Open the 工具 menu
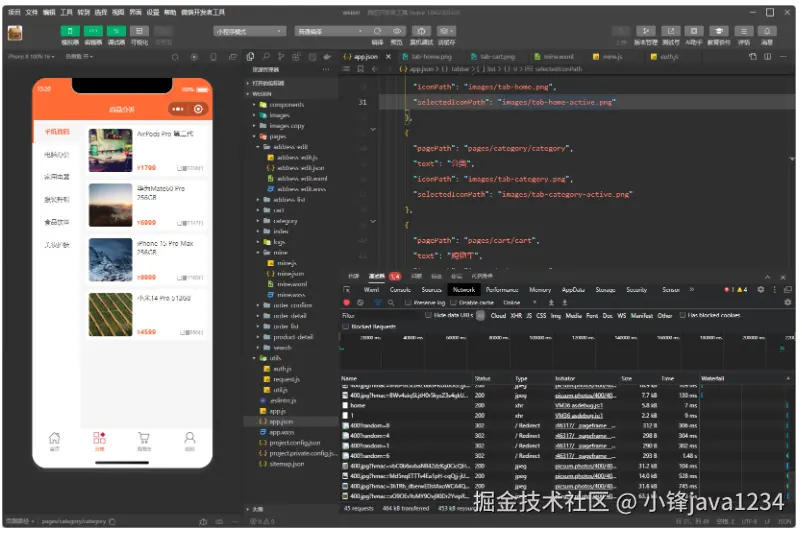 [x=66, y=12]
